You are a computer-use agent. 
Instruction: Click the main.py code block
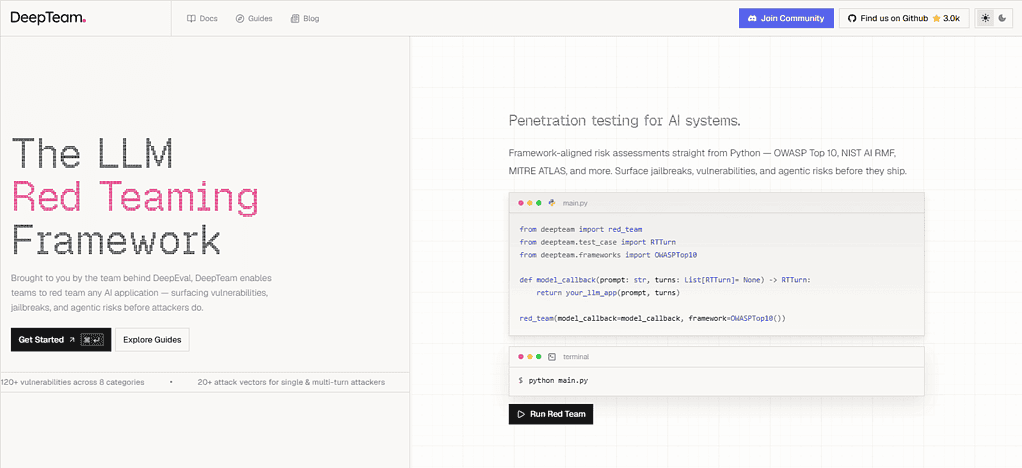(x=716, y=274)
